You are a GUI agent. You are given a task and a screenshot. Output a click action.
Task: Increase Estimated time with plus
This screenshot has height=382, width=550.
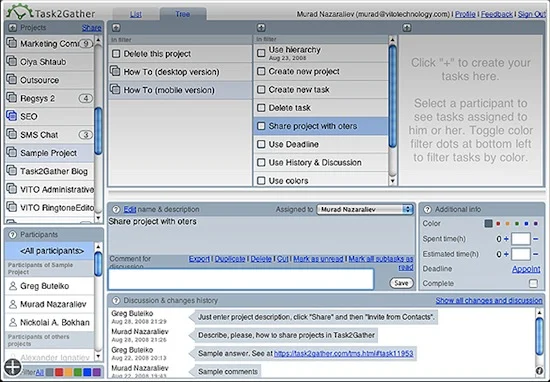click(506, 254)
